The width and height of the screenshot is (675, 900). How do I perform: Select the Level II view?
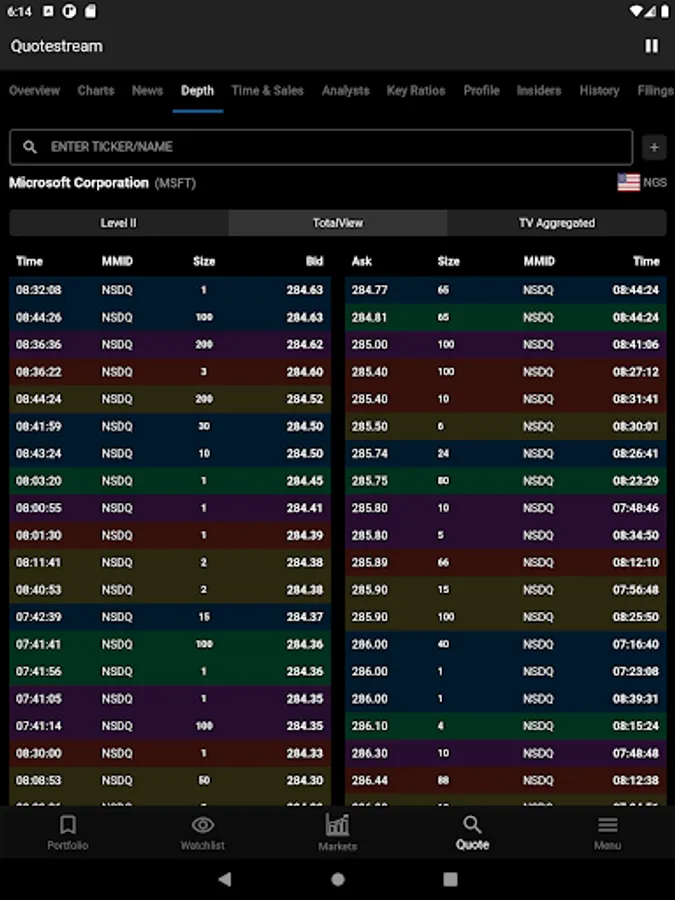point(119,223)
